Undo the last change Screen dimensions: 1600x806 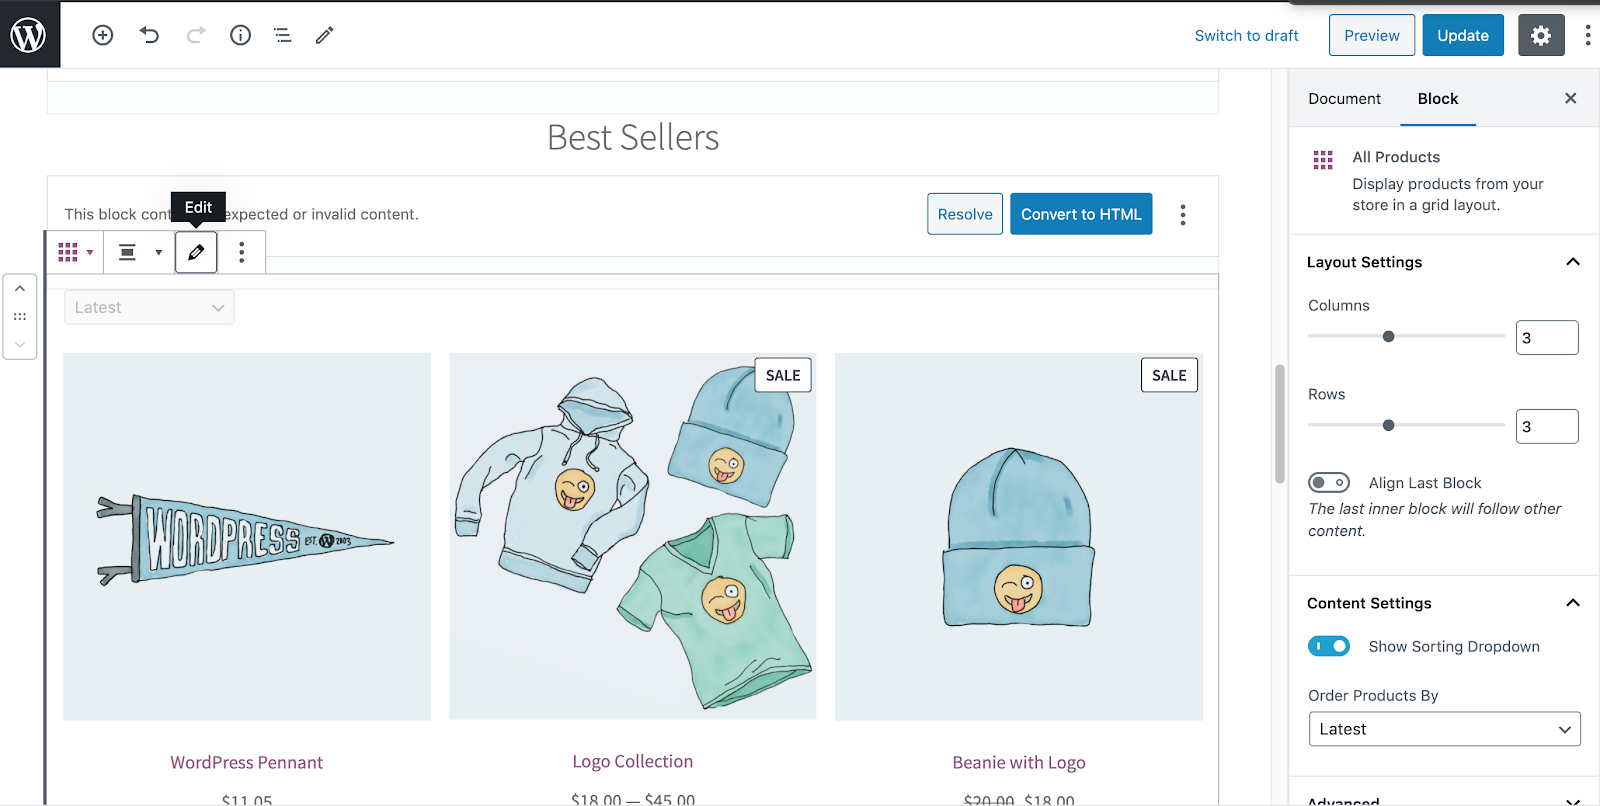click(x=149, y=35)
